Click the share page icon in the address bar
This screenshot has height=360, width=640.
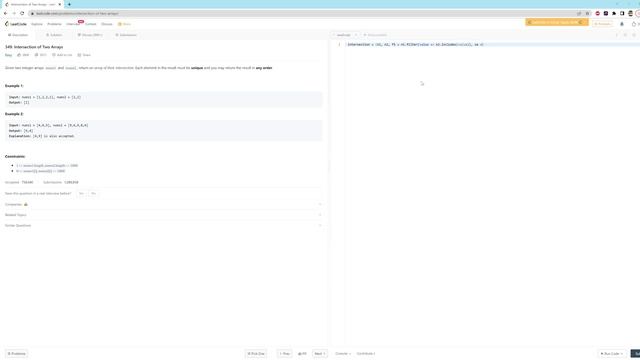[579, 13]
